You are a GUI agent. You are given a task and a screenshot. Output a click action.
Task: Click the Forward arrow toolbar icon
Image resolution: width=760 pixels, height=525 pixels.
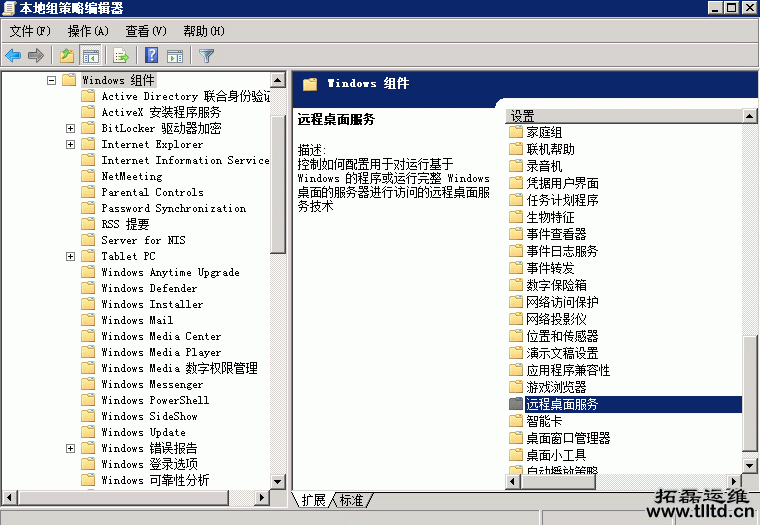click(36, 56)
